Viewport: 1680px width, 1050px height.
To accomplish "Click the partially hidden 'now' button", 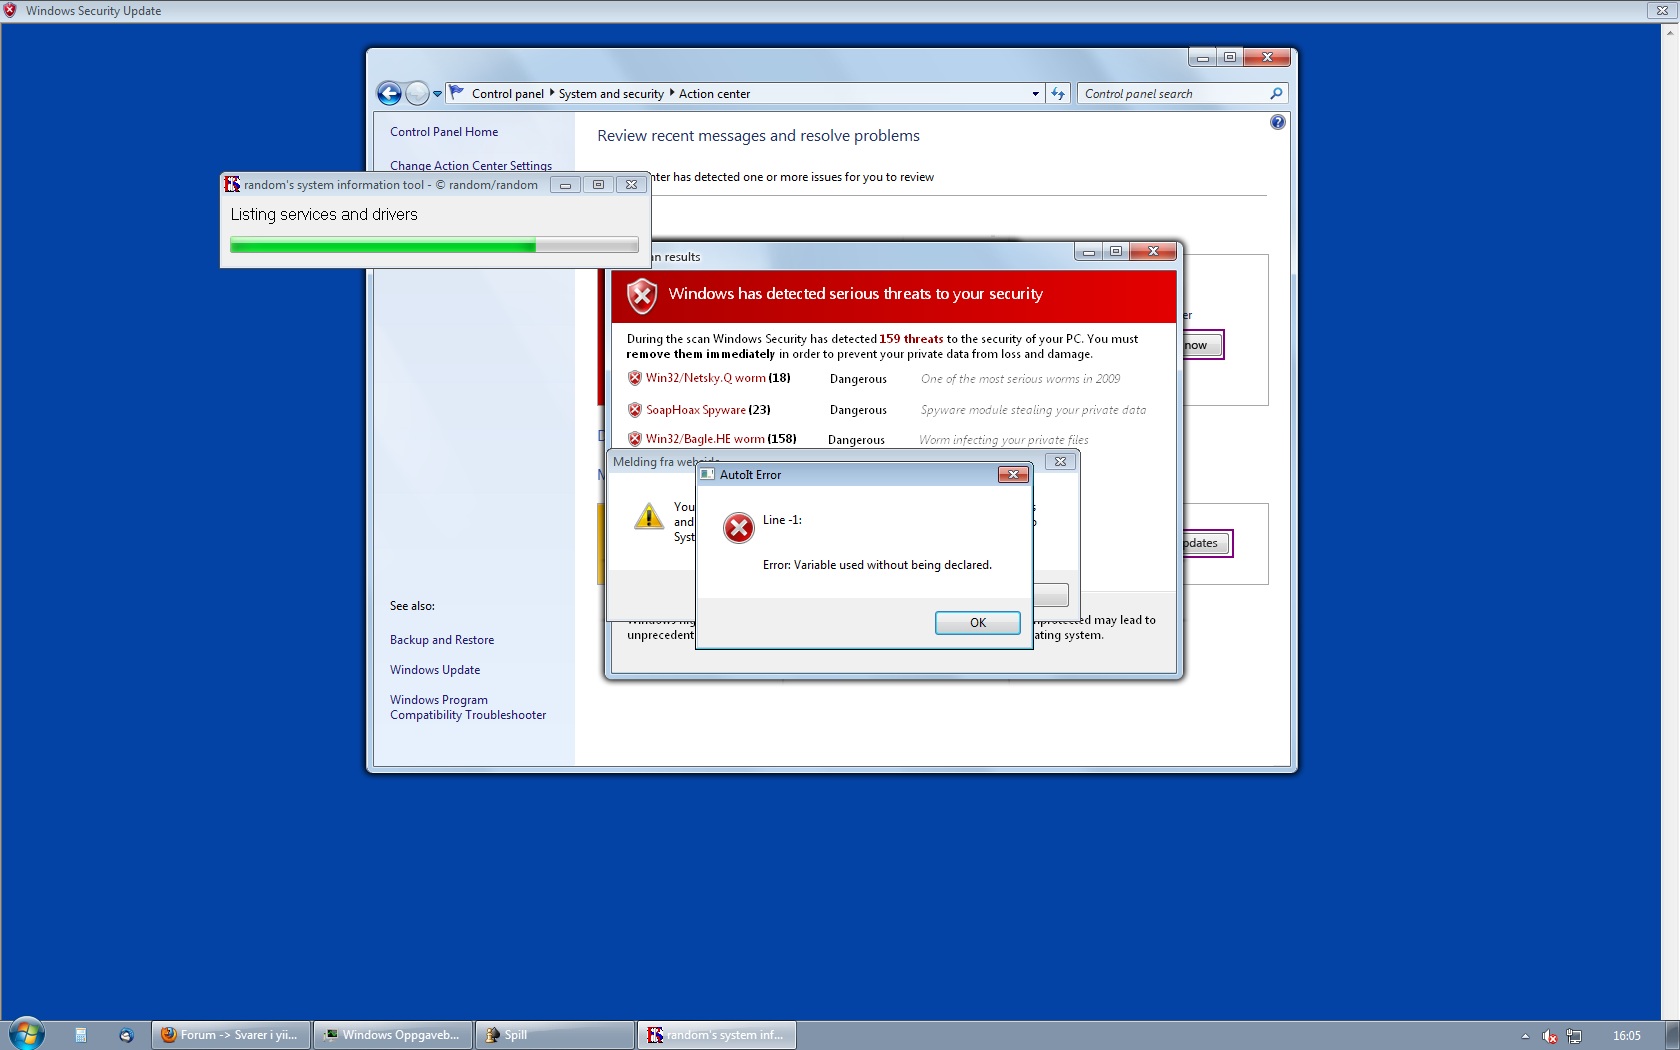I will pos(1202,345).
